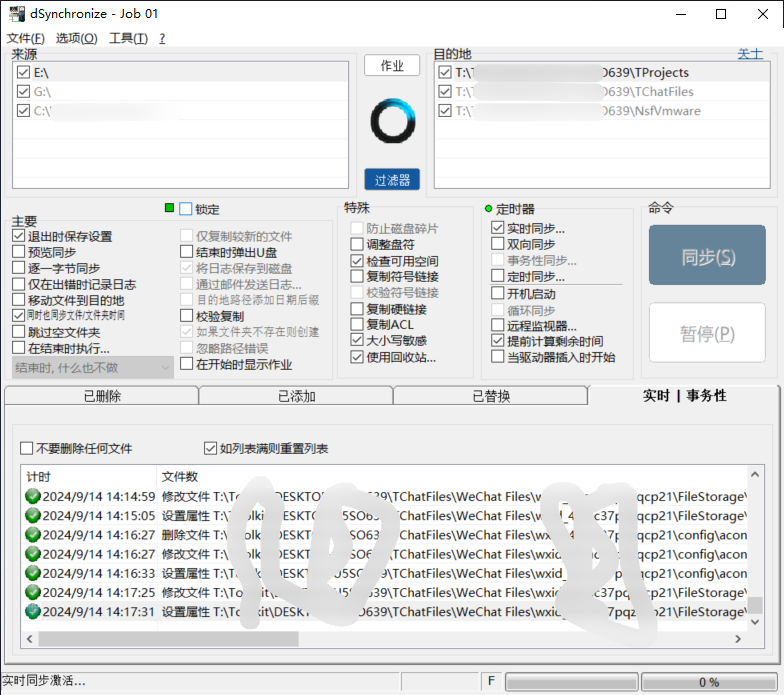
Task: Uncheck 退出时保存设置
Action: [x=18, y=236]
